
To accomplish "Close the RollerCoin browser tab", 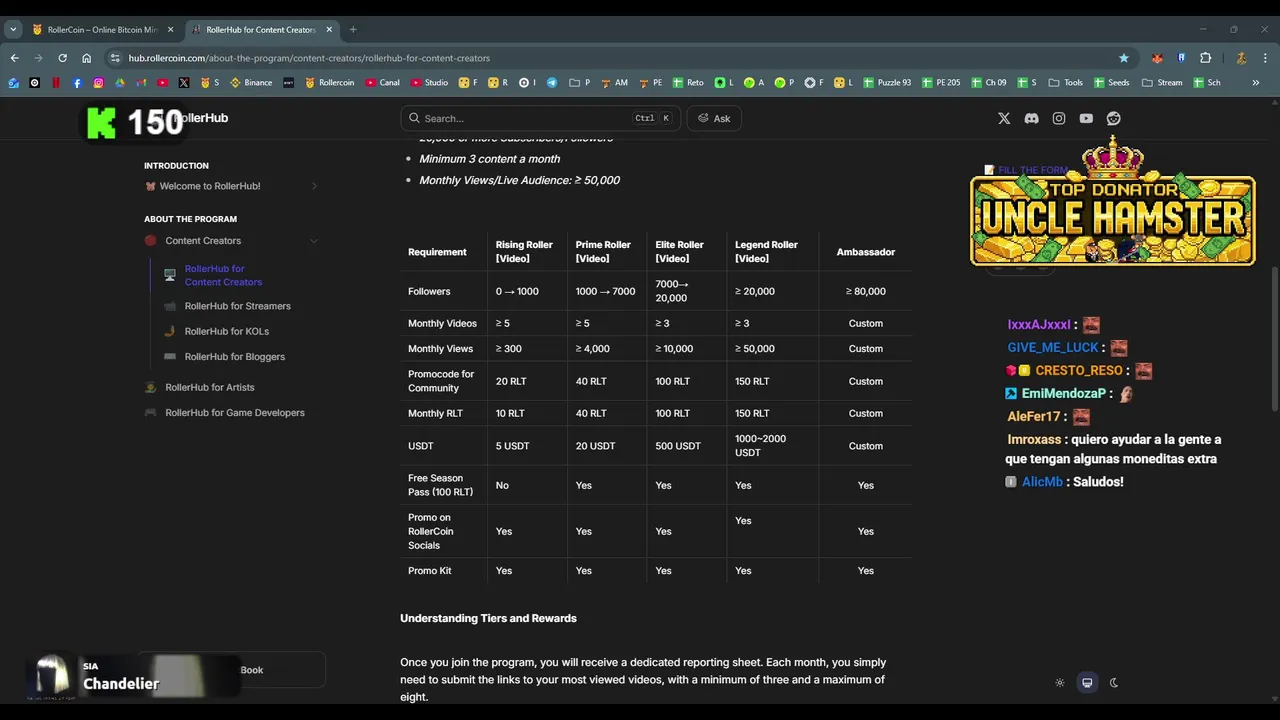I will point(170,30).
